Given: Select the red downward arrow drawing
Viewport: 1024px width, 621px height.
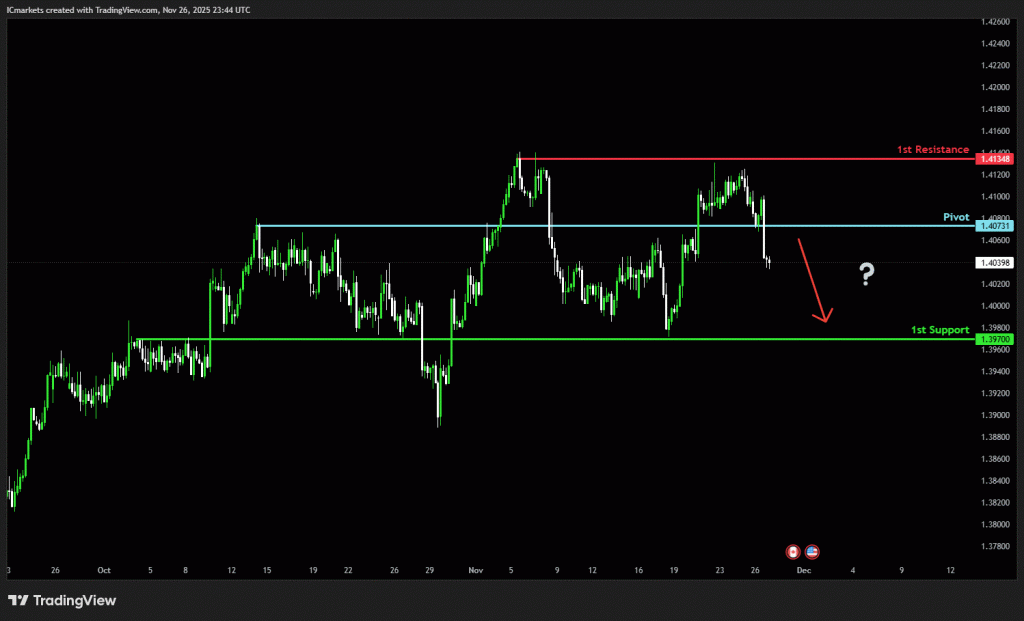Looking at the screenshot, I should point(812,282).
